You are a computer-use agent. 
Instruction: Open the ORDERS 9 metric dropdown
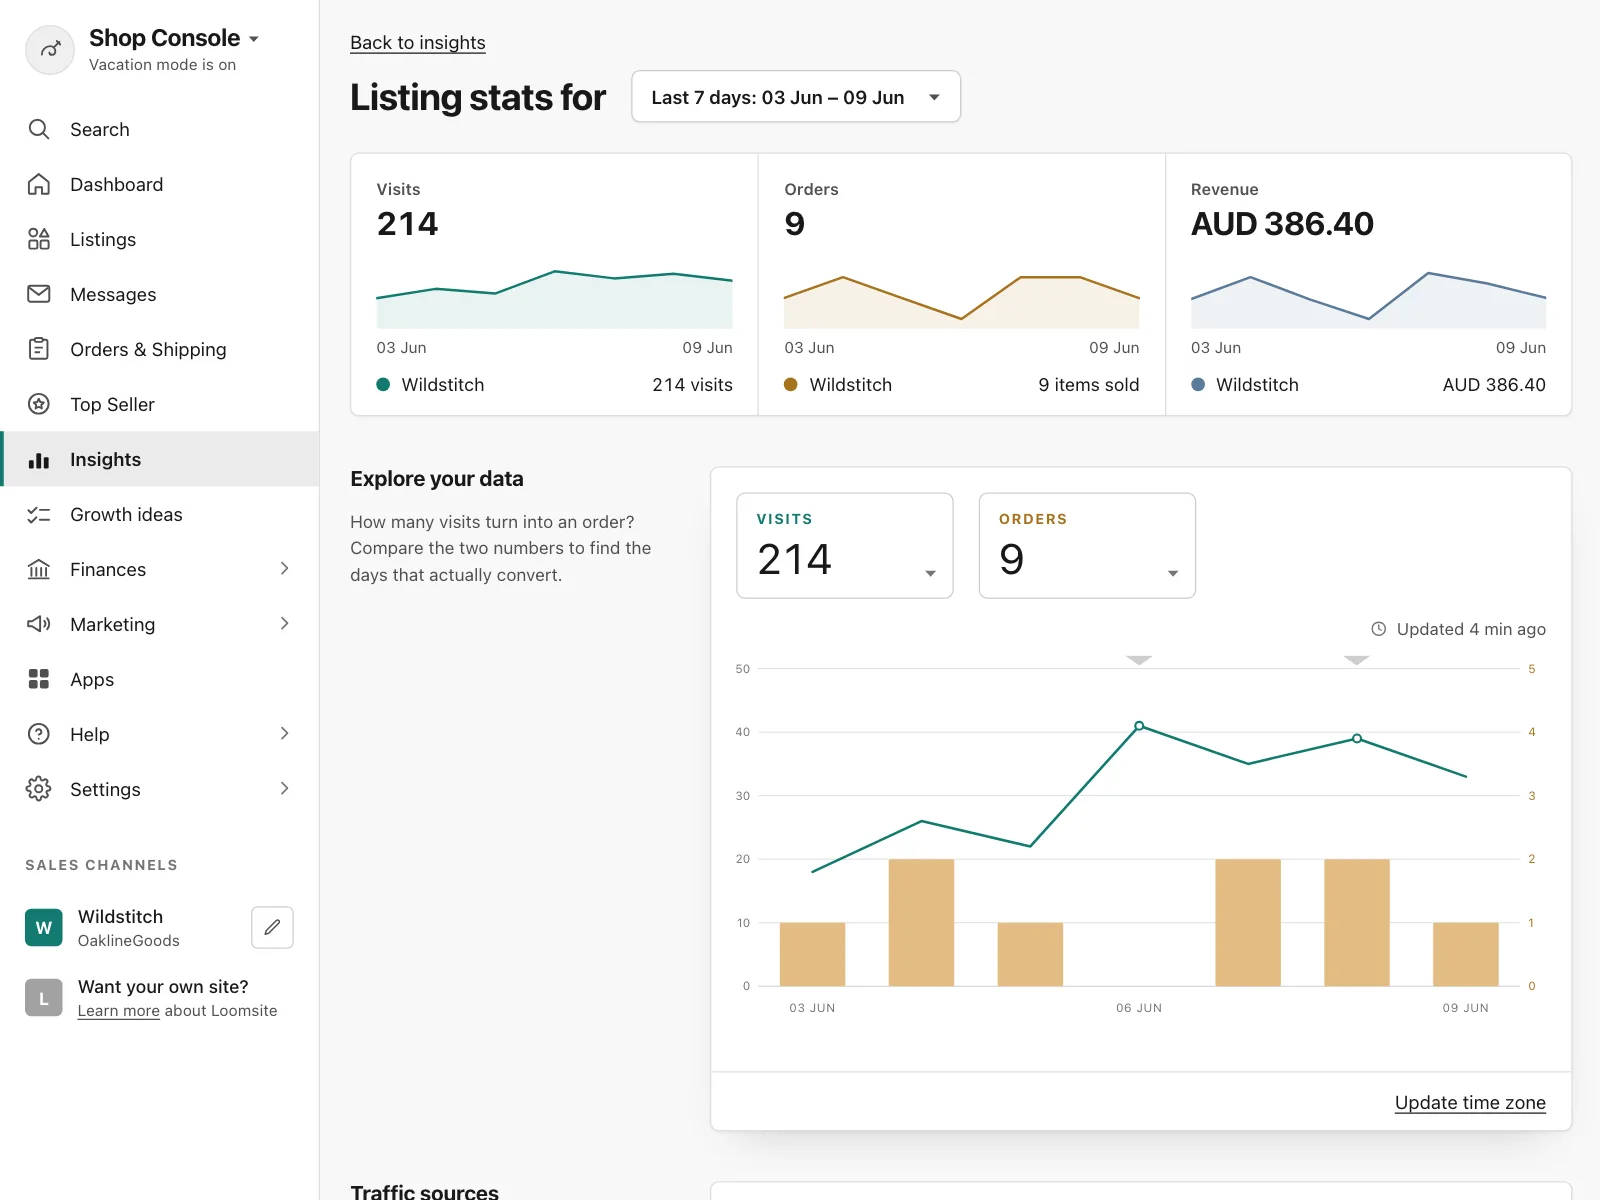coord(1087,546)
